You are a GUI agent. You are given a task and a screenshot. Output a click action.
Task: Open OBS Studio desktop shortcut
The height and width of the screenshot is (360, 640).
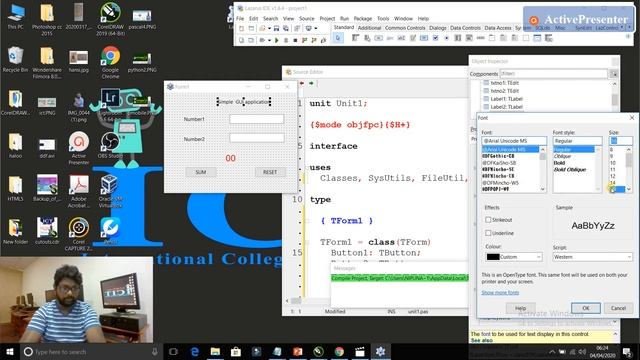pyautogui.click(x=110, y=145)
